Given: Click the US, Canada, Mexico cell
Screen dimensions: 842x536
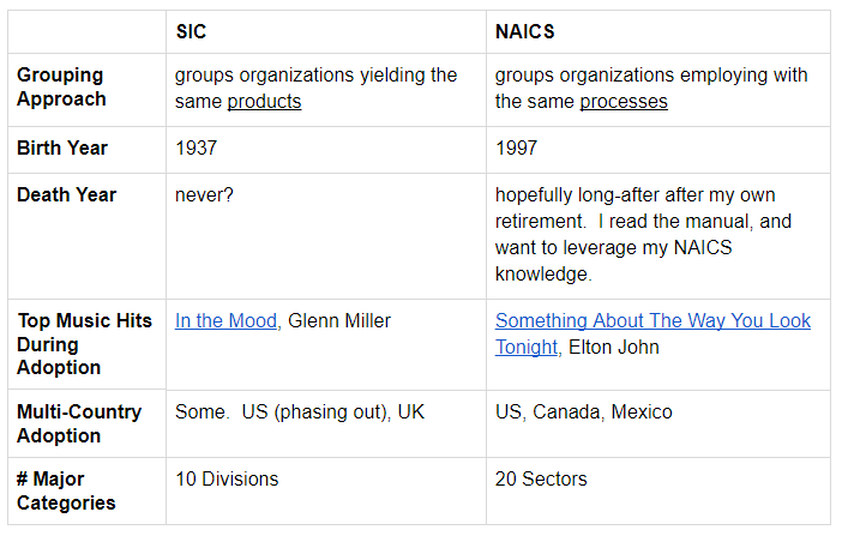Looking at the screenshot, I should tap(658, 424).
